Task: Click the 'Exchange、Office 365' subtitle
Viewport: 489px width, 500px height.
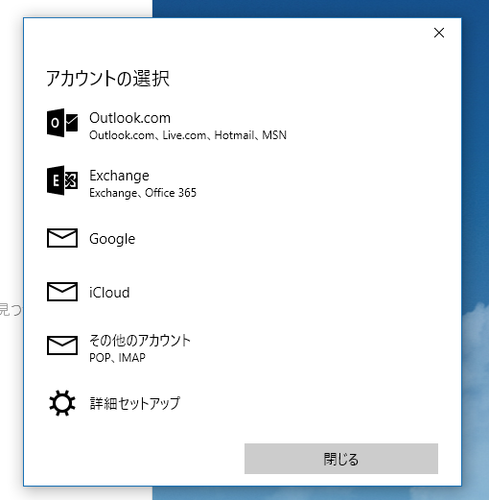Action: (143, 193)
